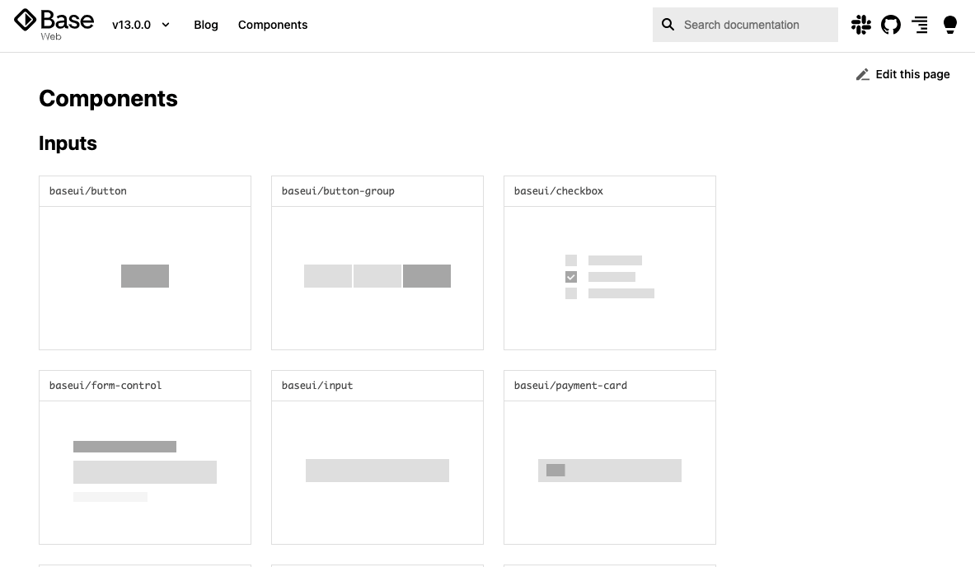Open the baseui/checkbox component preview
975x567 pixels.
(x=609, y=277)
